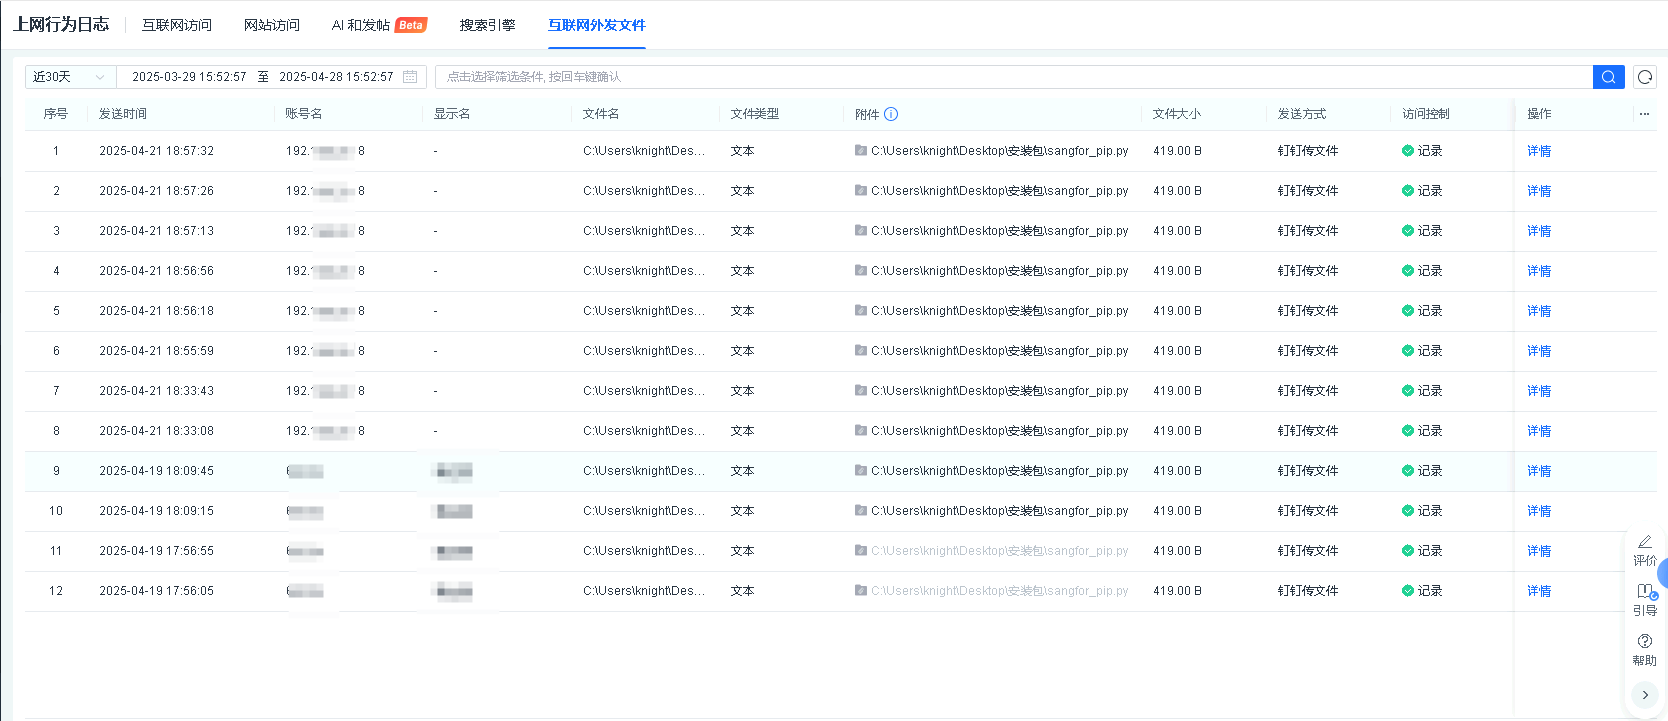Click the 评价 feedback pencil icon
Image resolution: width=1668 pixels, height=721 pixels.
tap(1645, 541)
